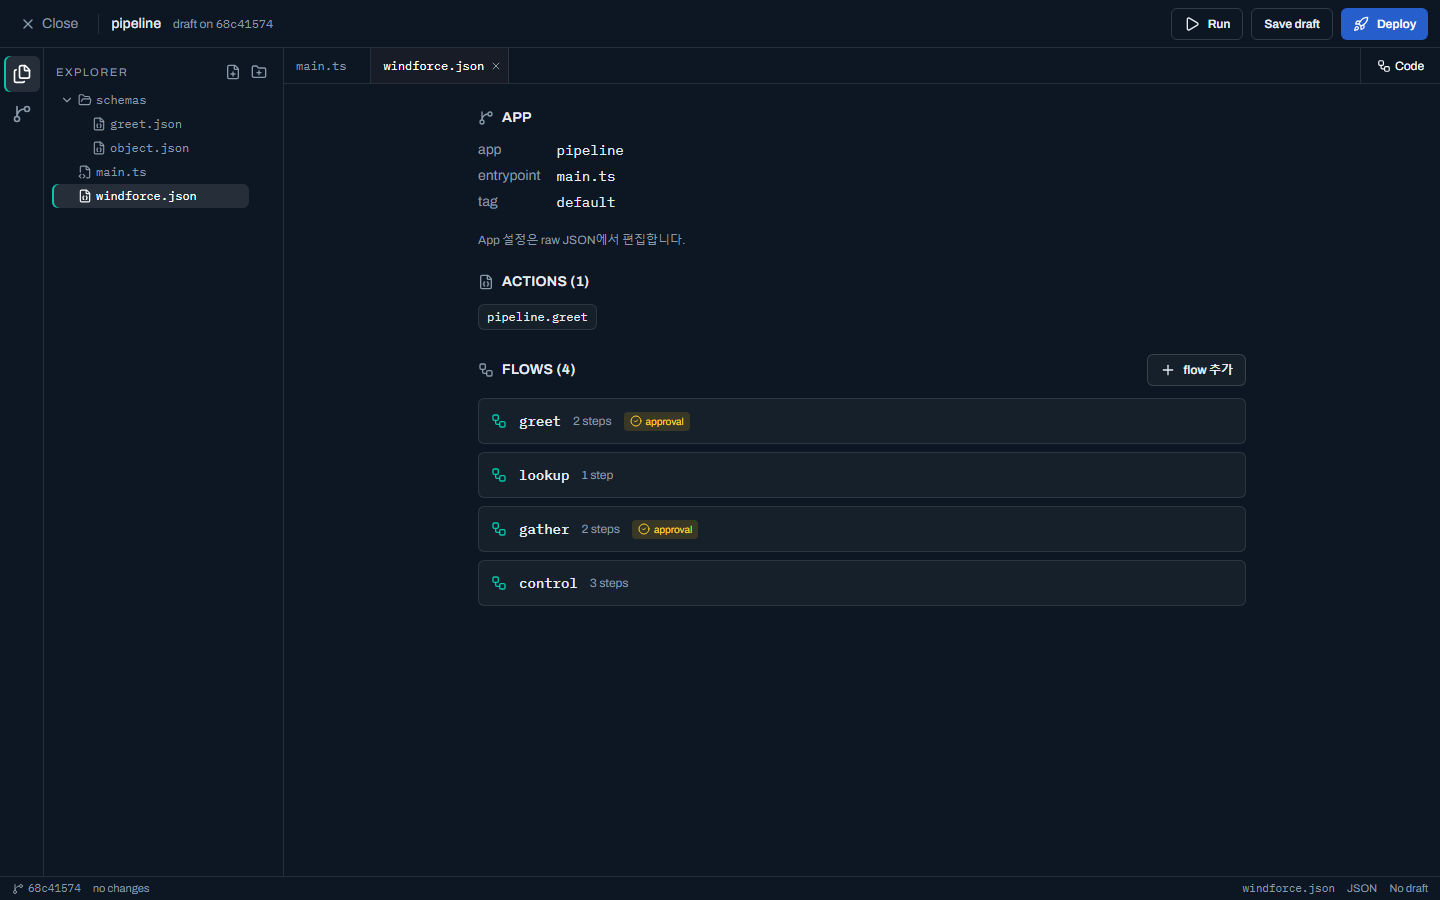The image size is (1440, 900).
Task: Select the pipeline.greet action chip
Action: (x=537, y=317)
